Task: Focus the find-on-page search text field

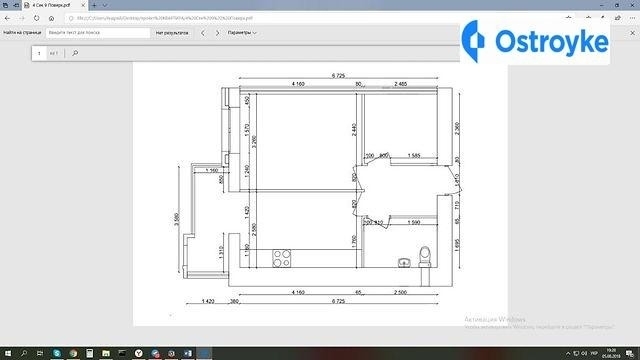Action: click(x=98, y=33)
